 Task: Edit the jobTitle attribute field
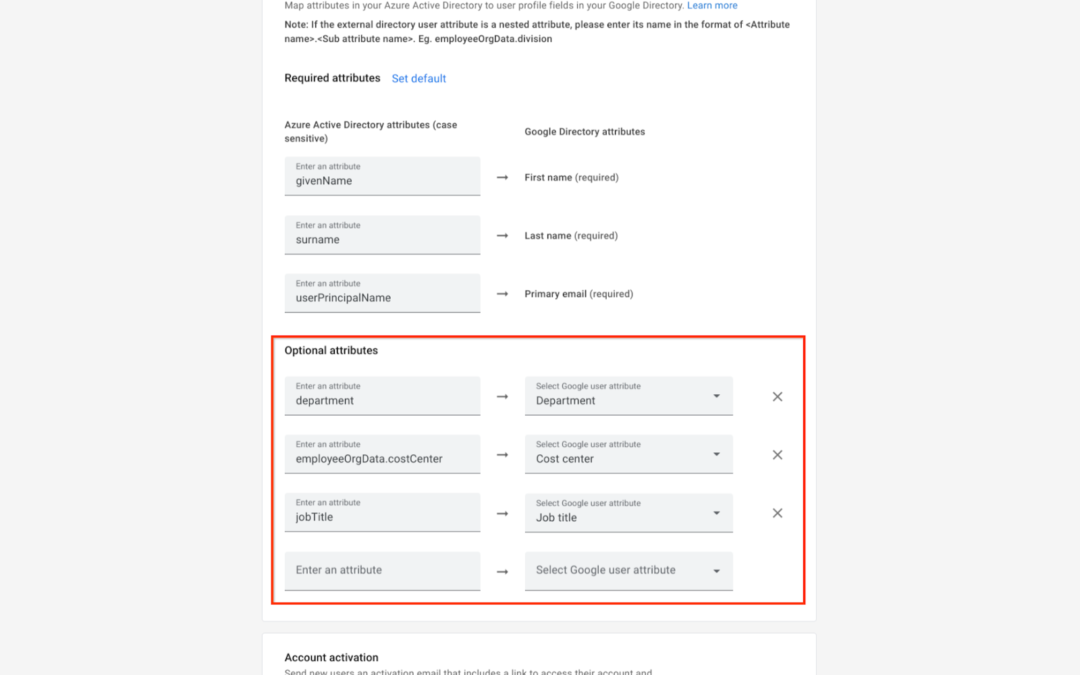coord(382,512)
